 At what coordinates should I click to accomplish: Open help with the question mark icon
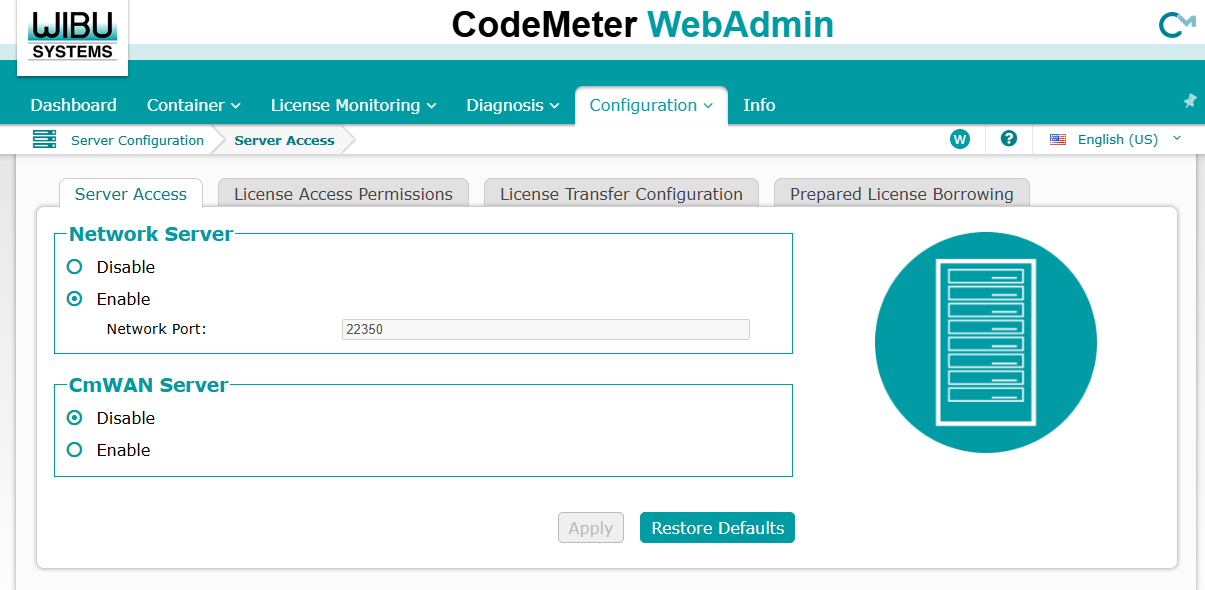click(1009, 139)
